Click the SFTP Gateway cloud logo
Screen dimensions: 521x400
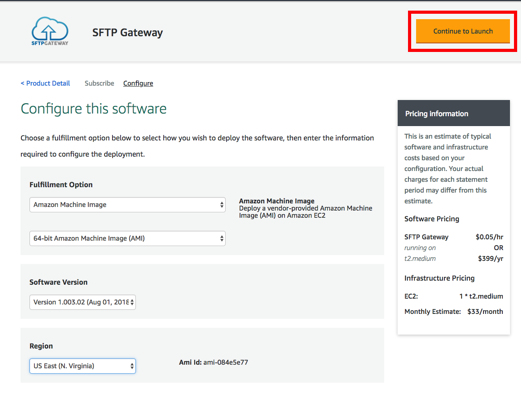[50, 31]
